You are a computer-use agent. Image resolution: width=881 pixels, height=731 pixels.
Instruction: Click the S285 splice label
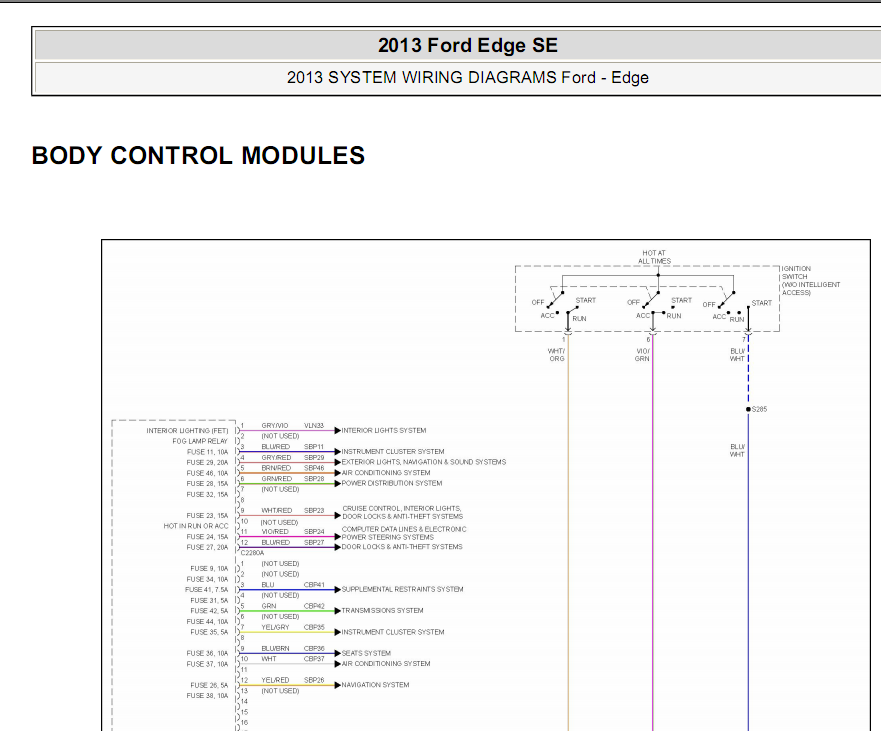pos(759,409)
